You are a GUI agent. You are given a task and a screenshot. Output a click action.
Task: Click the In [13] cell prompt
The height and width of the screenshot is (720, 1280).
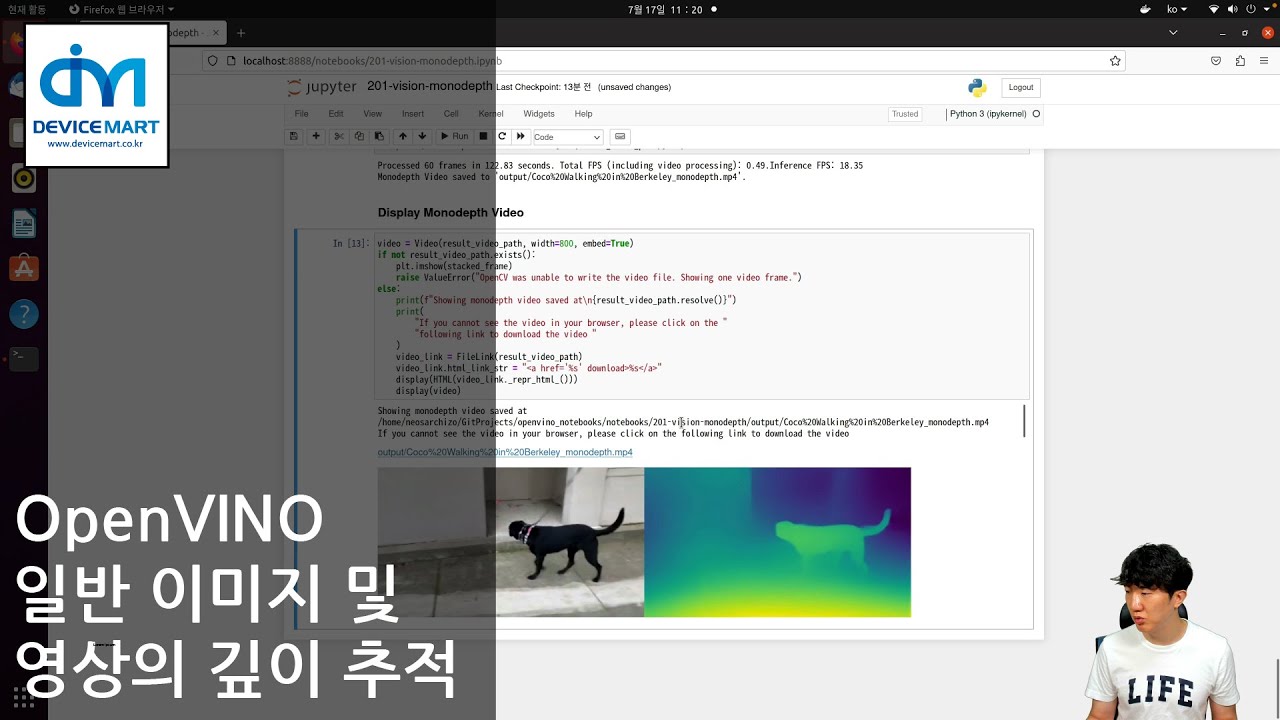350,243
